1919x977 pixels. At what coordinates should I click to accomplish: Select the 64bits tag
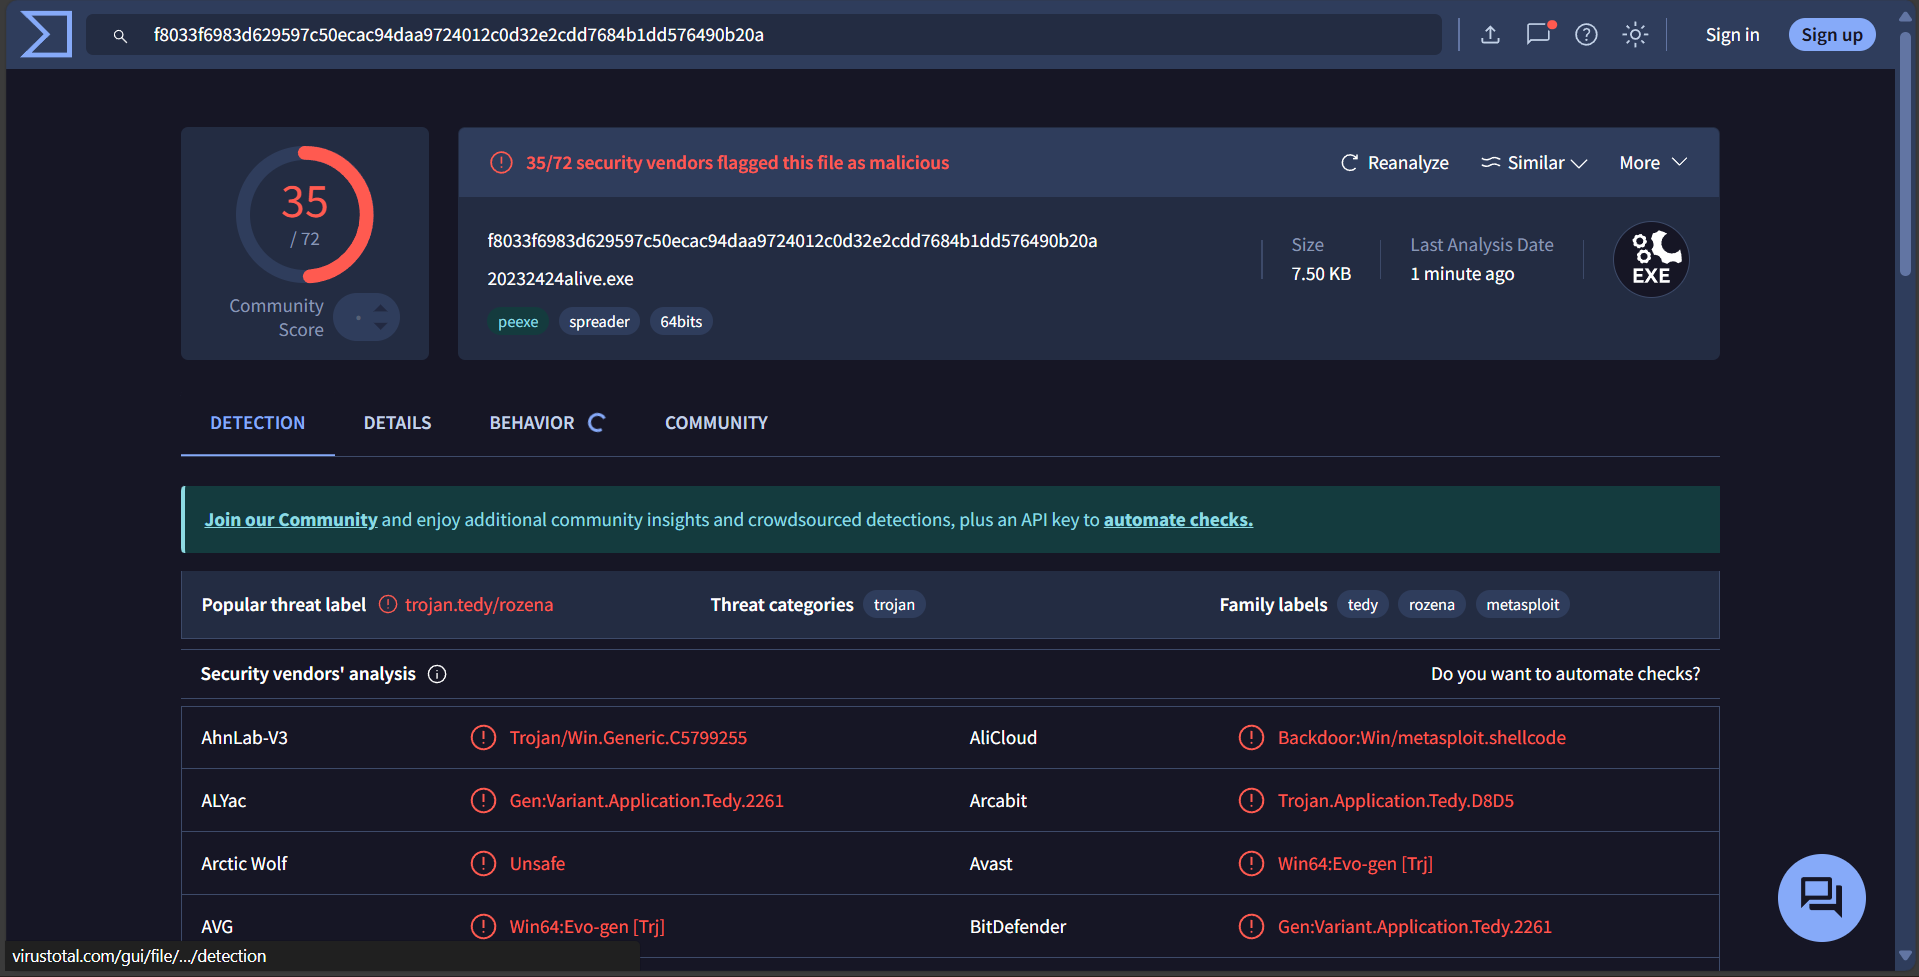click(x=681, y=322)
